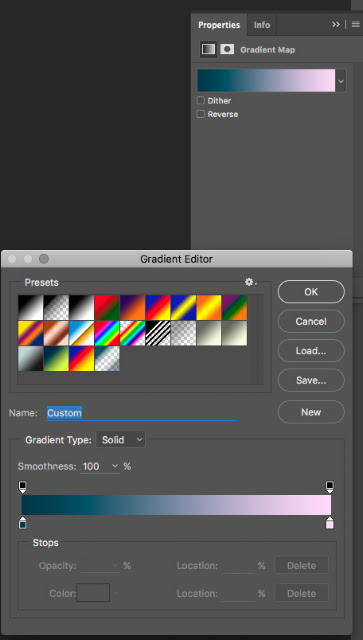Select the layer mask icon in Properties
The height and width of the screenshot is (640, 363).
click(227, 49)
